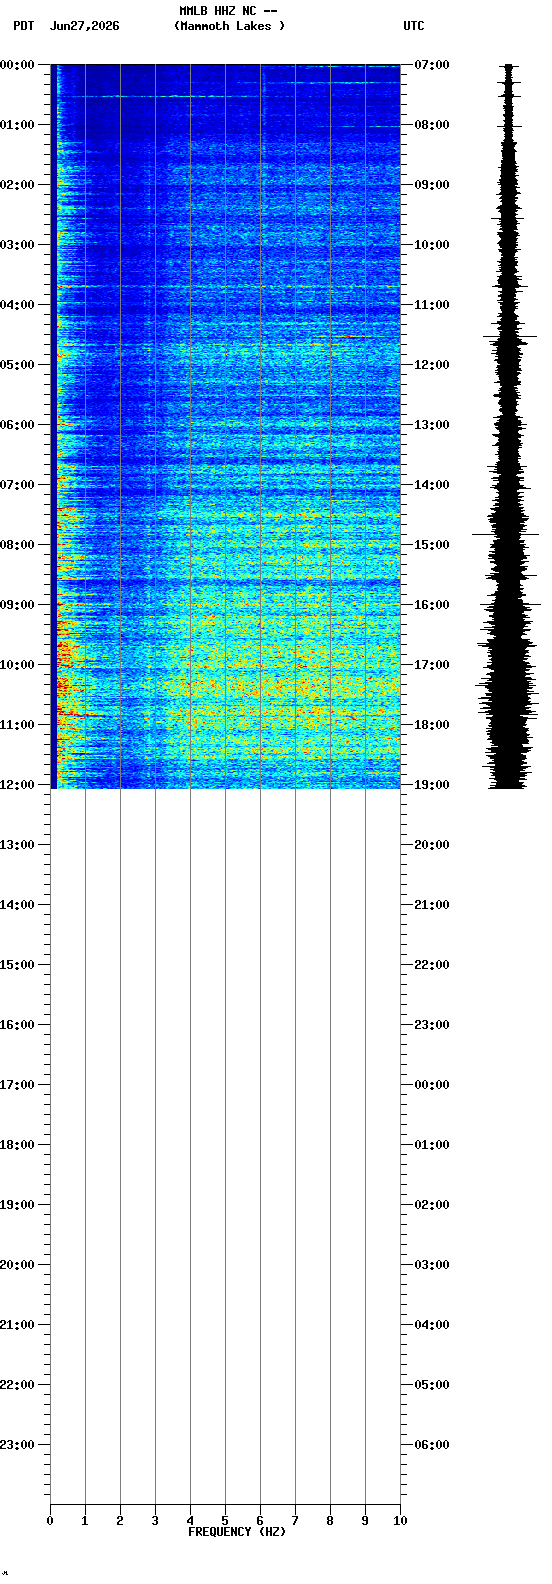Click the '3' frequency axis tick label
This screenshot has width=552, height=1584.
coord(155,1521)
